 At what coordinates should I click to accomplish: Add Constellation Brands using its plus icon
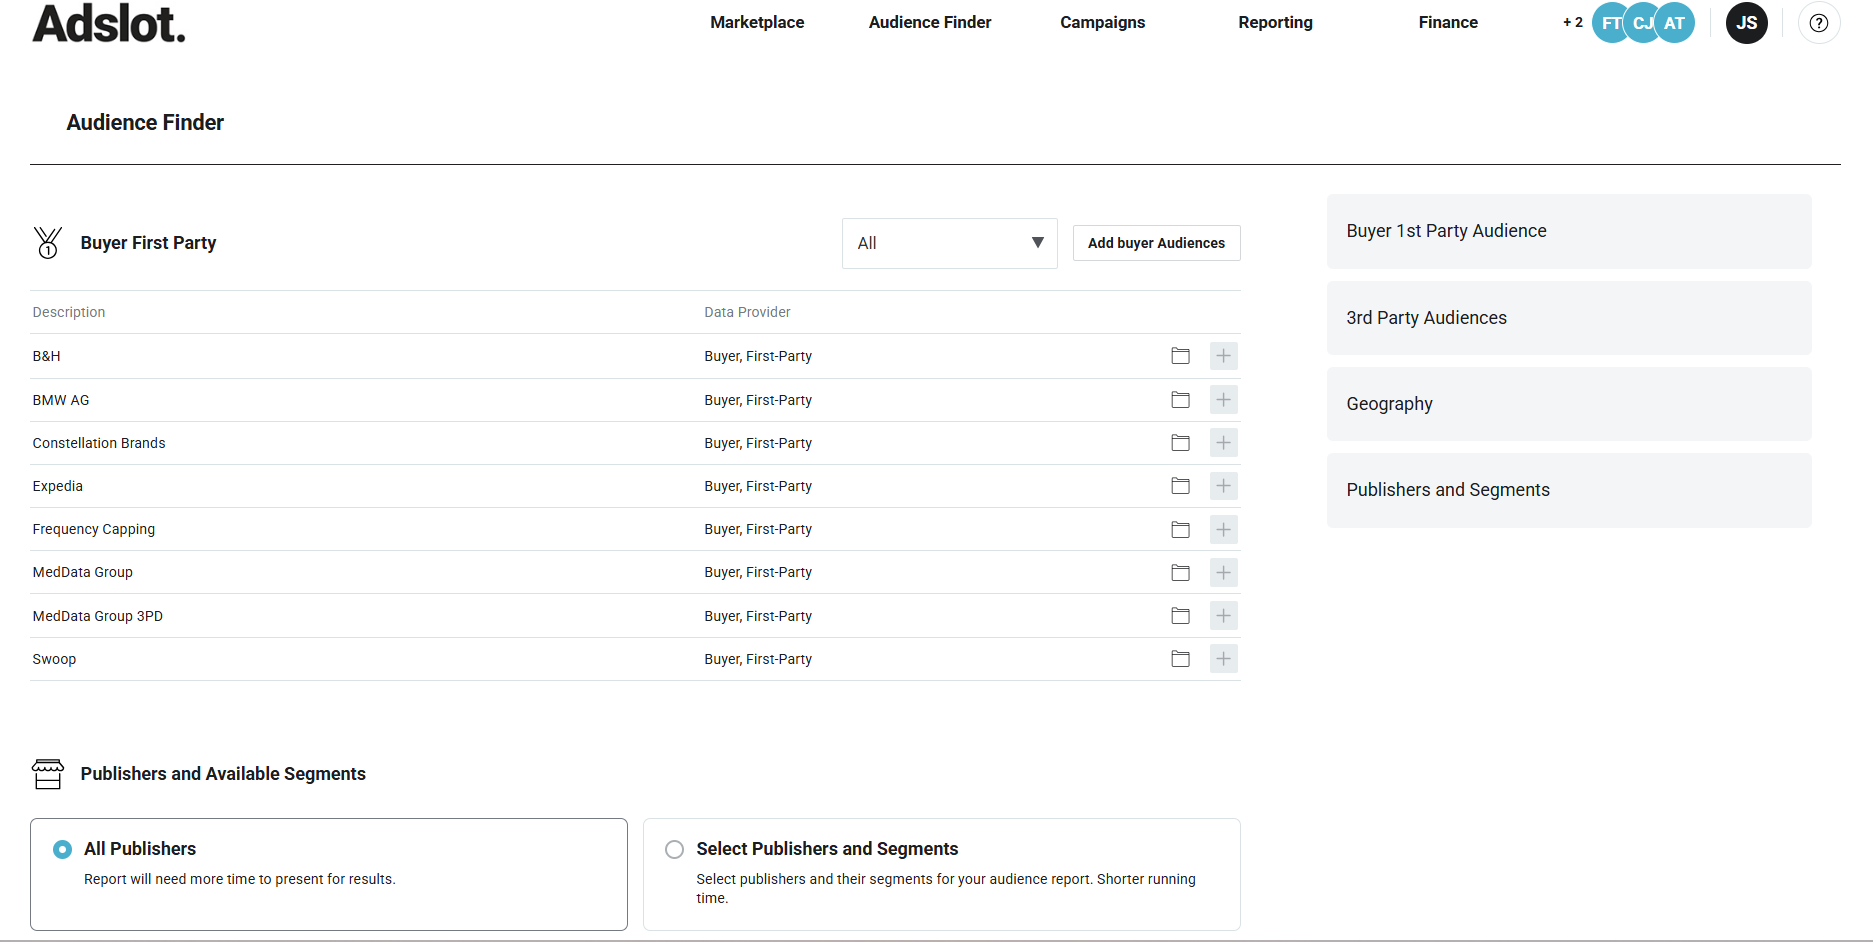(x=1223, y=443)
